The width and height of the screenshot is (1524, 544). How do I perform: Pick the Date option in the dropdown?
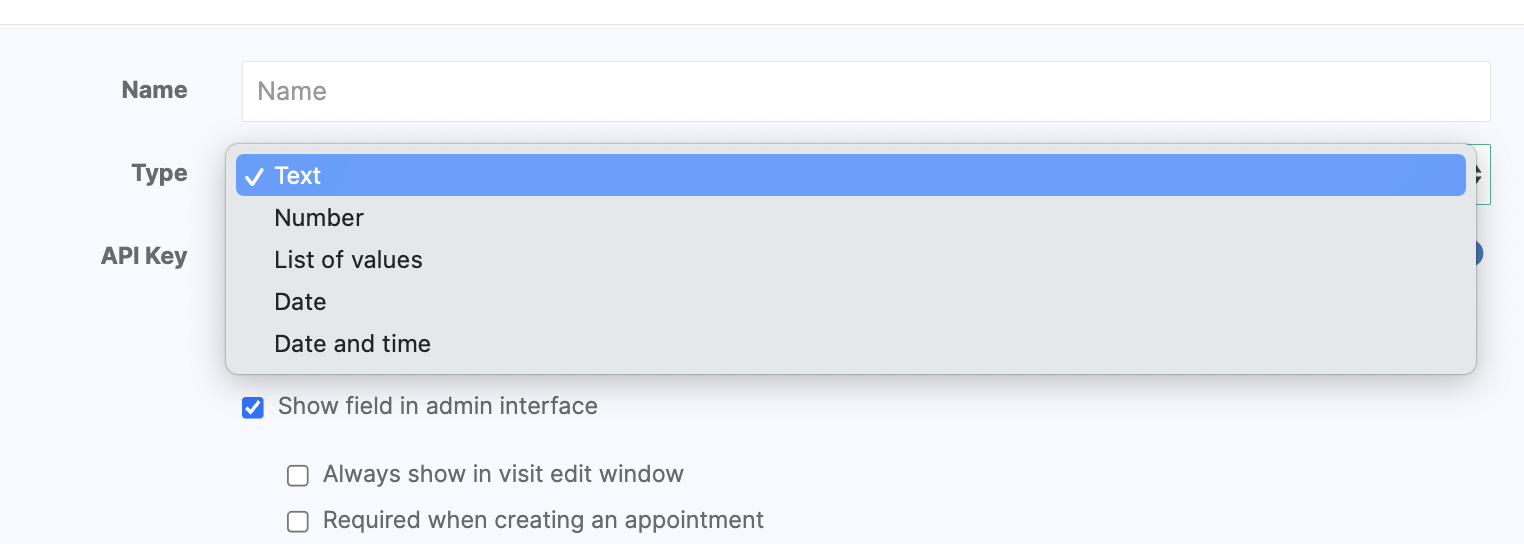point(300,302)
